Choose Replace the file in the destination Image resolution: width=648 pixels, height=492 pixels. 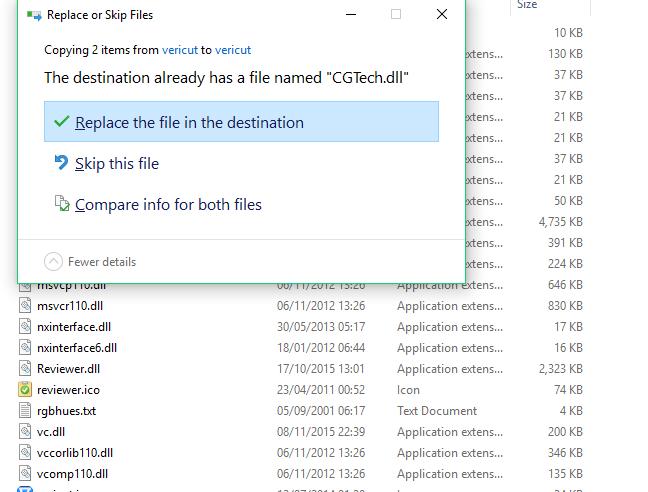pos(241,122)
